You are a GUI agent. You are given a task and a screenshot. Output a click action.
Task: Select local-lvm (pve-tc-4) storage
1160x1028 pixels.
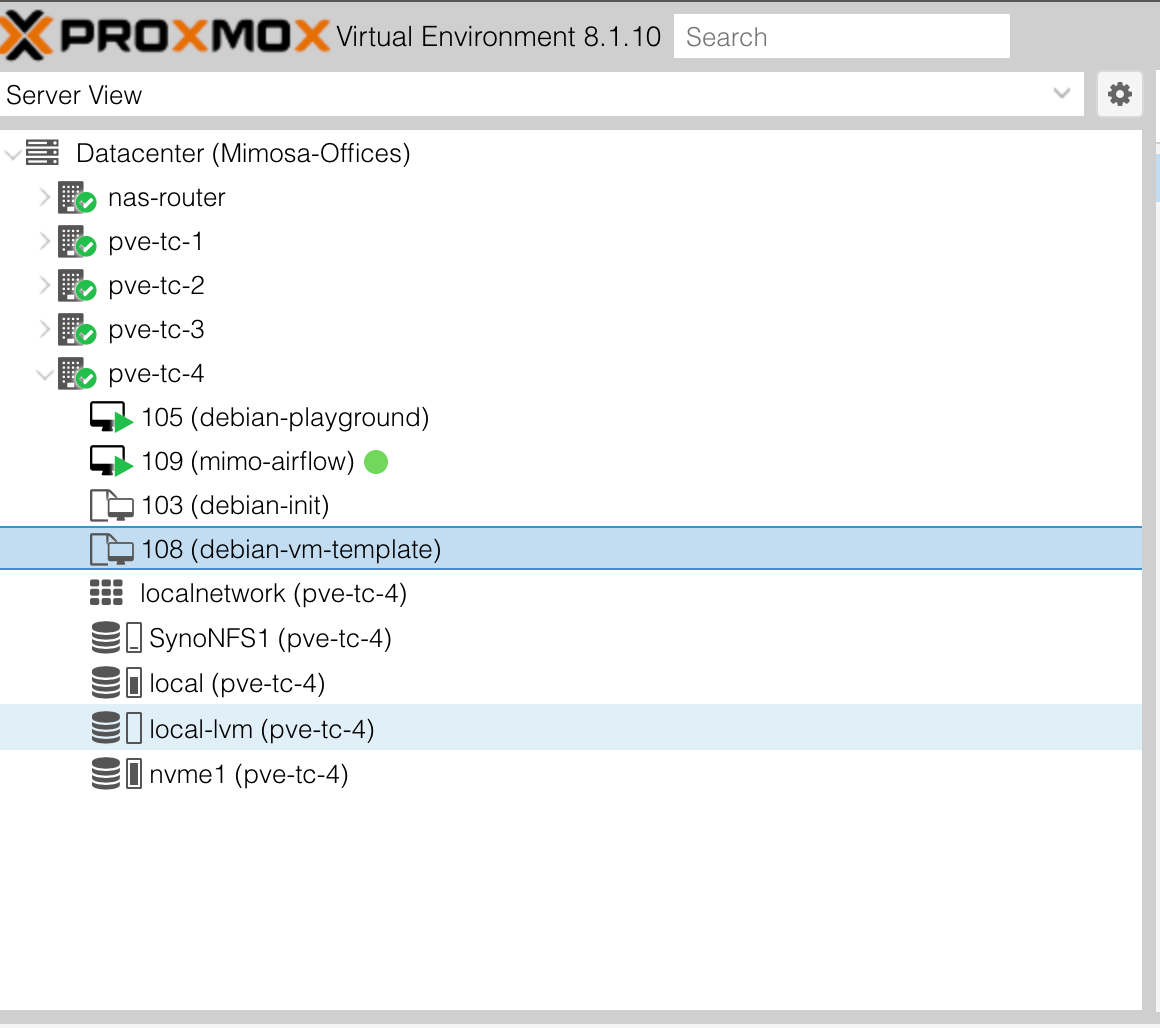pos(261,730)
